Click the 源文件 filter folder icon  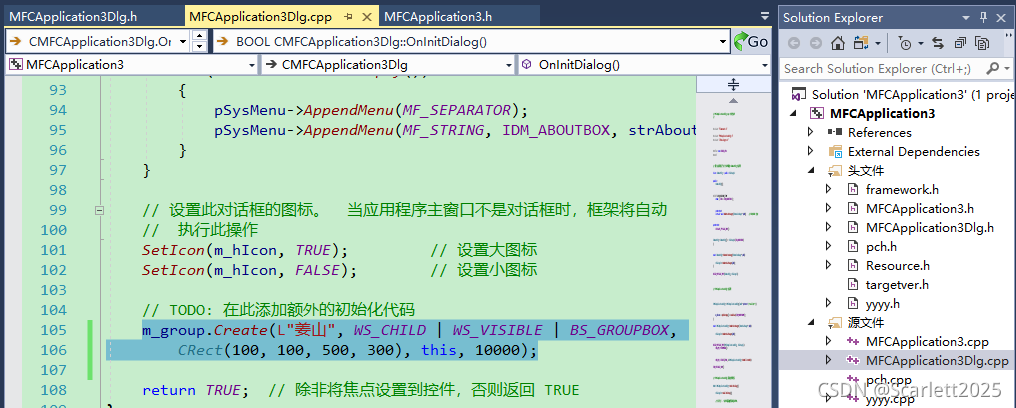(x=835, y=322)
